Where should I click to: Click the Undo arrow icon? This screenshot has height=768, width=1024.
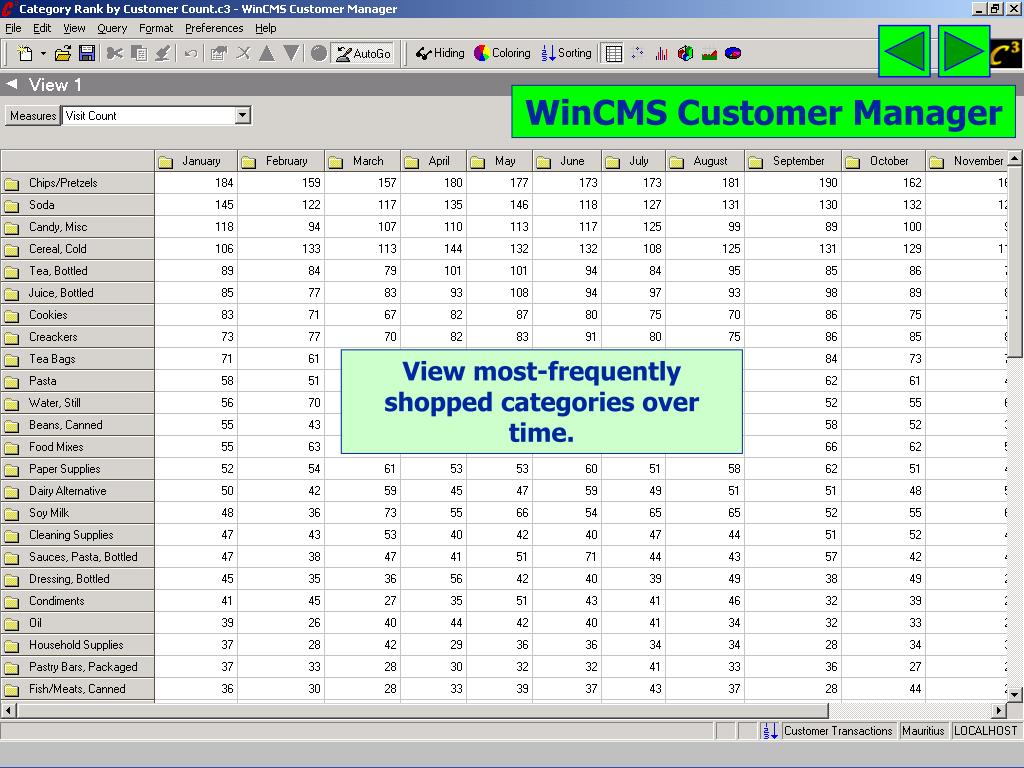click(191, 54)
